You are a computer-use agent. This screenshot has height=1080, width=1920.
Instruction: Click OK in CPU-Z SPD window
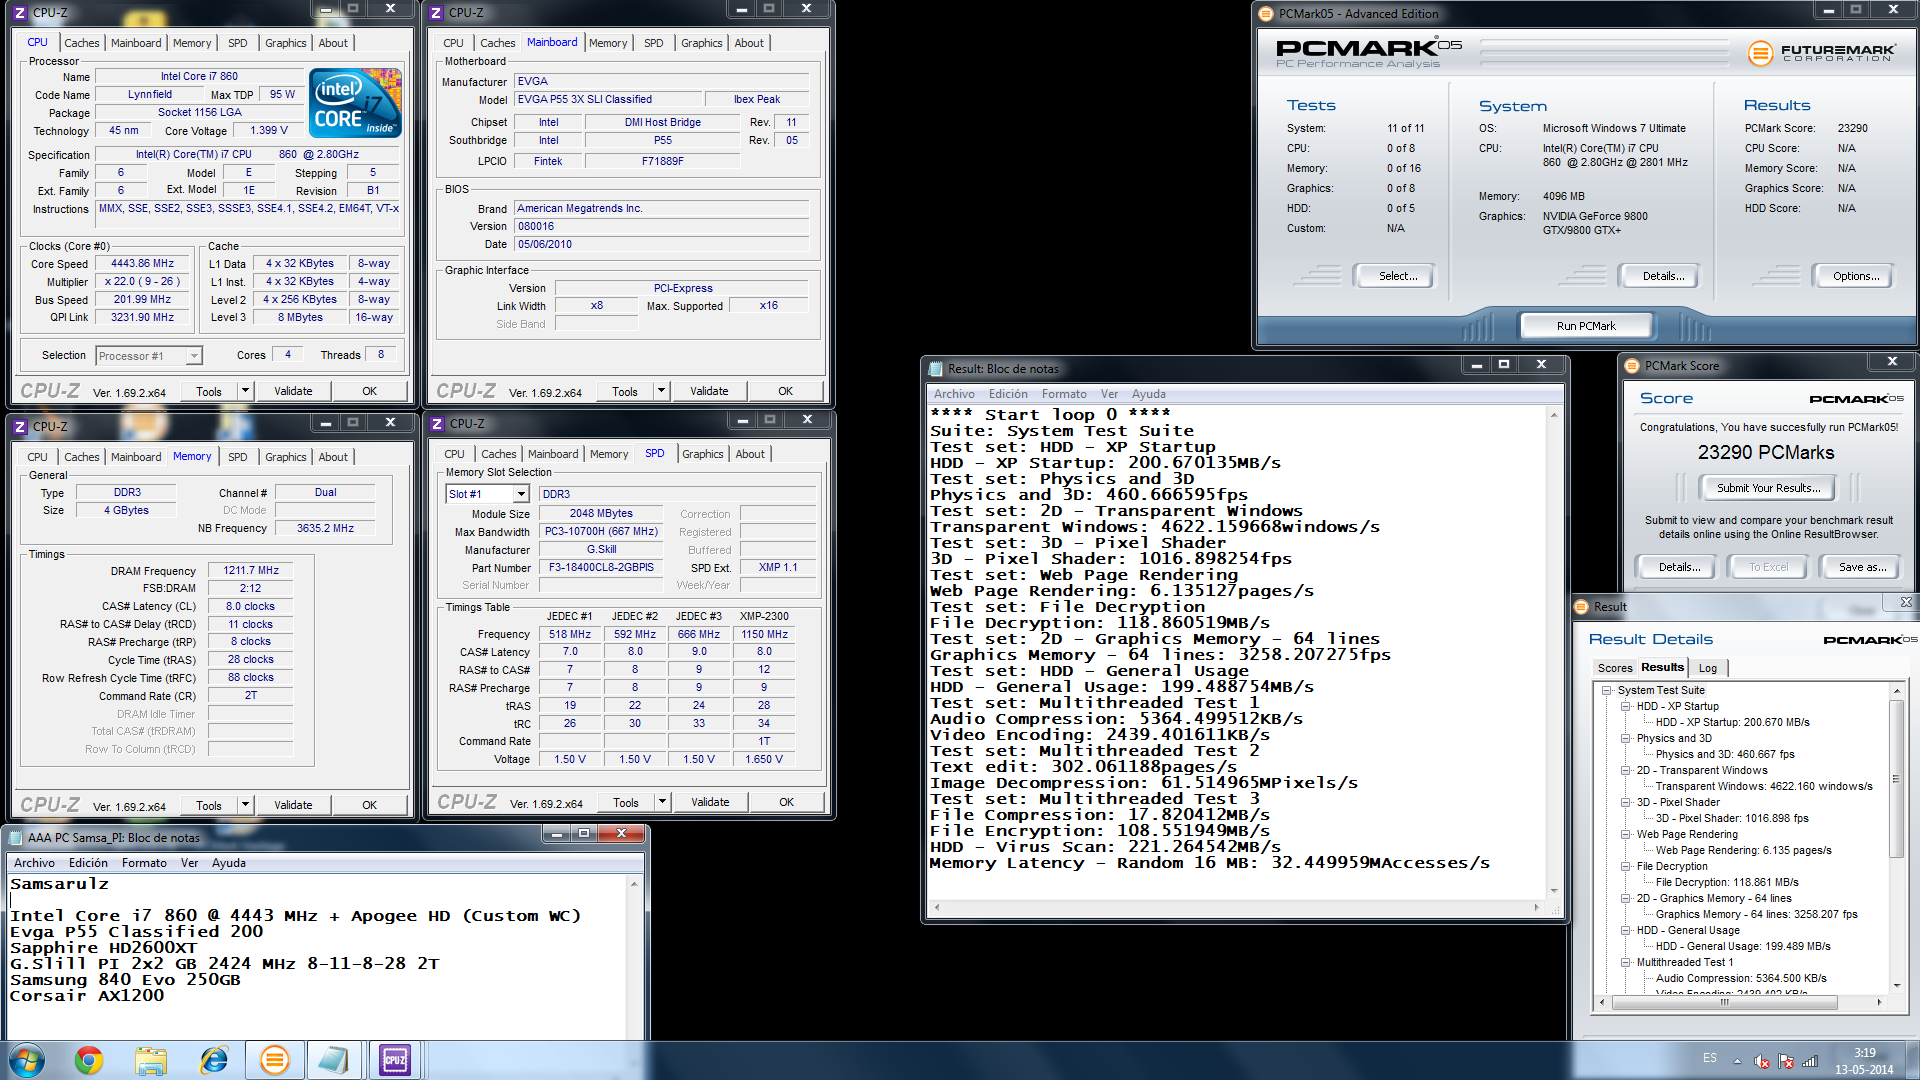pyautogui.click(x=786, y=802)
